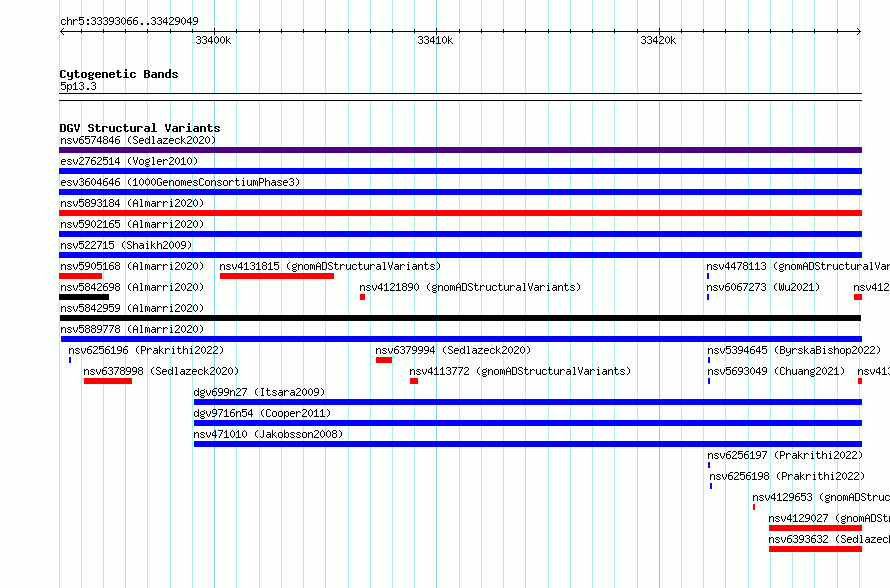Open nsv5893184 (Almarri2020) label

click(132, 203)
